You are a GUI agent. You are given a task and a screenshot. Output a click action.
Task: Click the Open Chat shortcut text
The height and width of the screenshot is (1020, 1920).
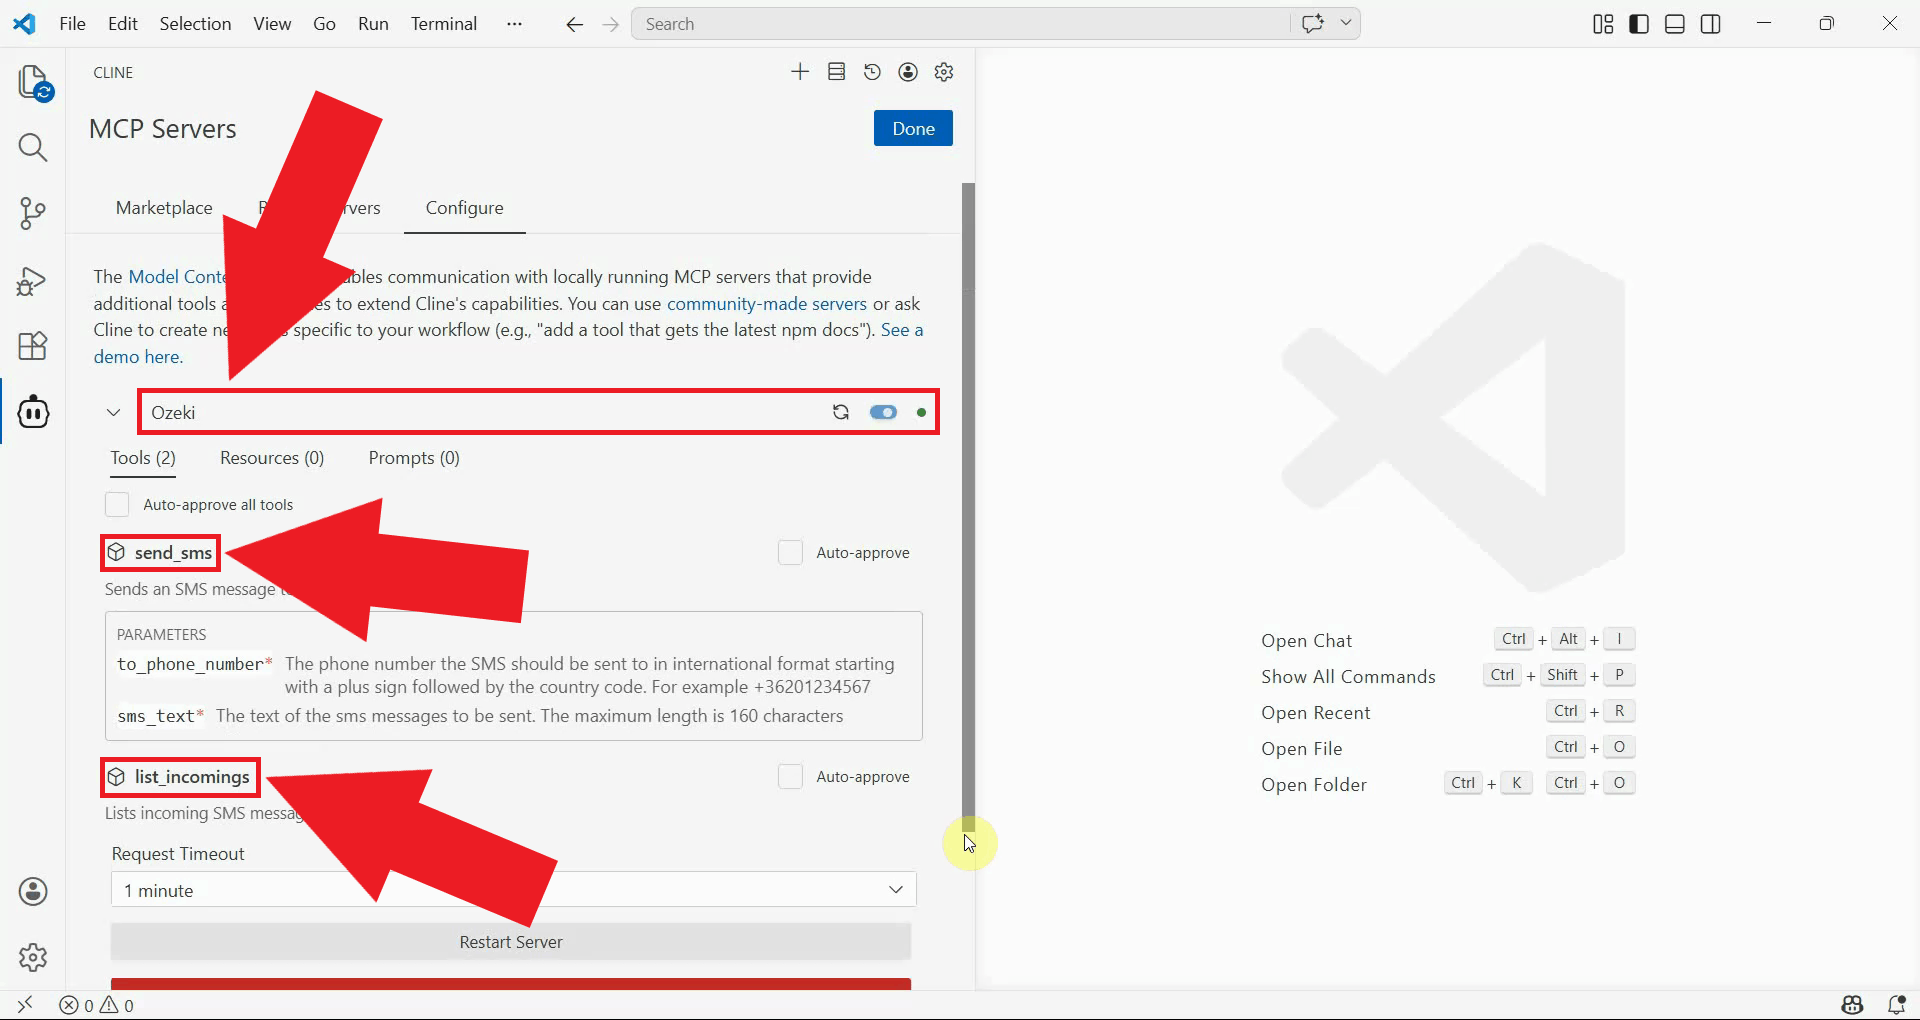coord(1306,641)
